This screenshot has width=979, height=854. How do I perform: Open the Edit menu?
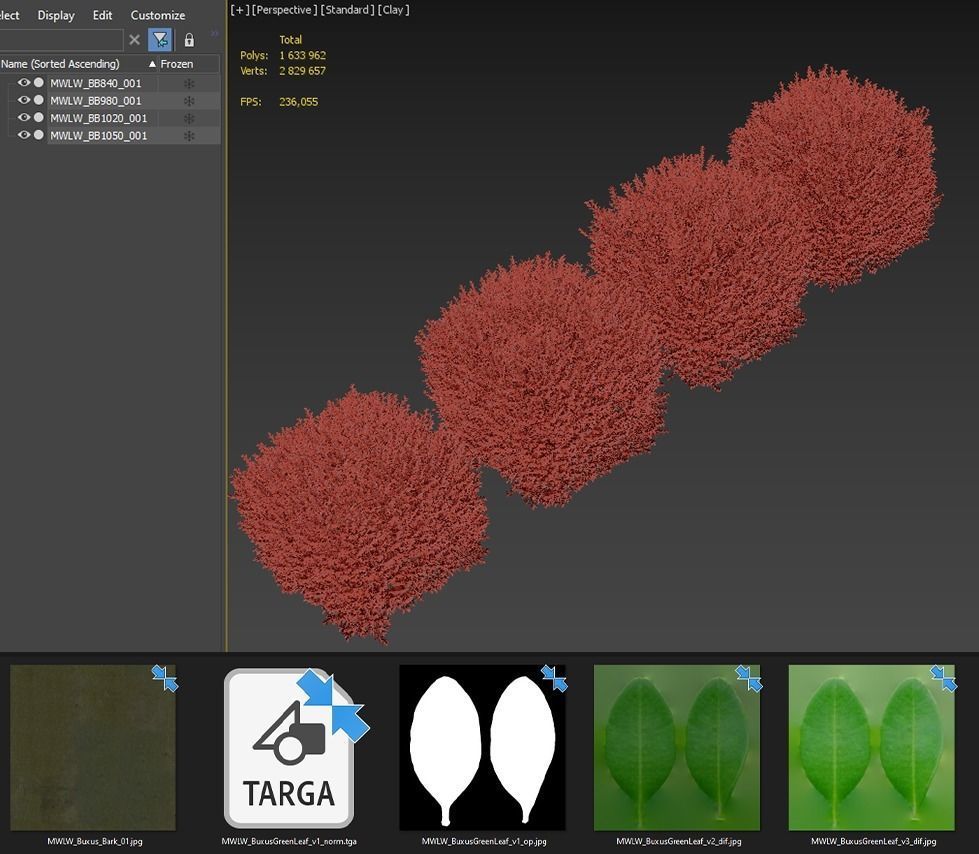102,15
